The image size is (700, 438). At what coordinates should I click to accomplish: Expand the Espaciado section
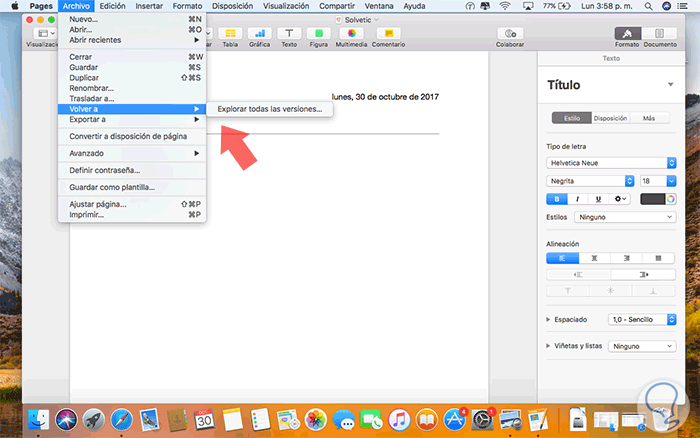[x=548, y=319]
